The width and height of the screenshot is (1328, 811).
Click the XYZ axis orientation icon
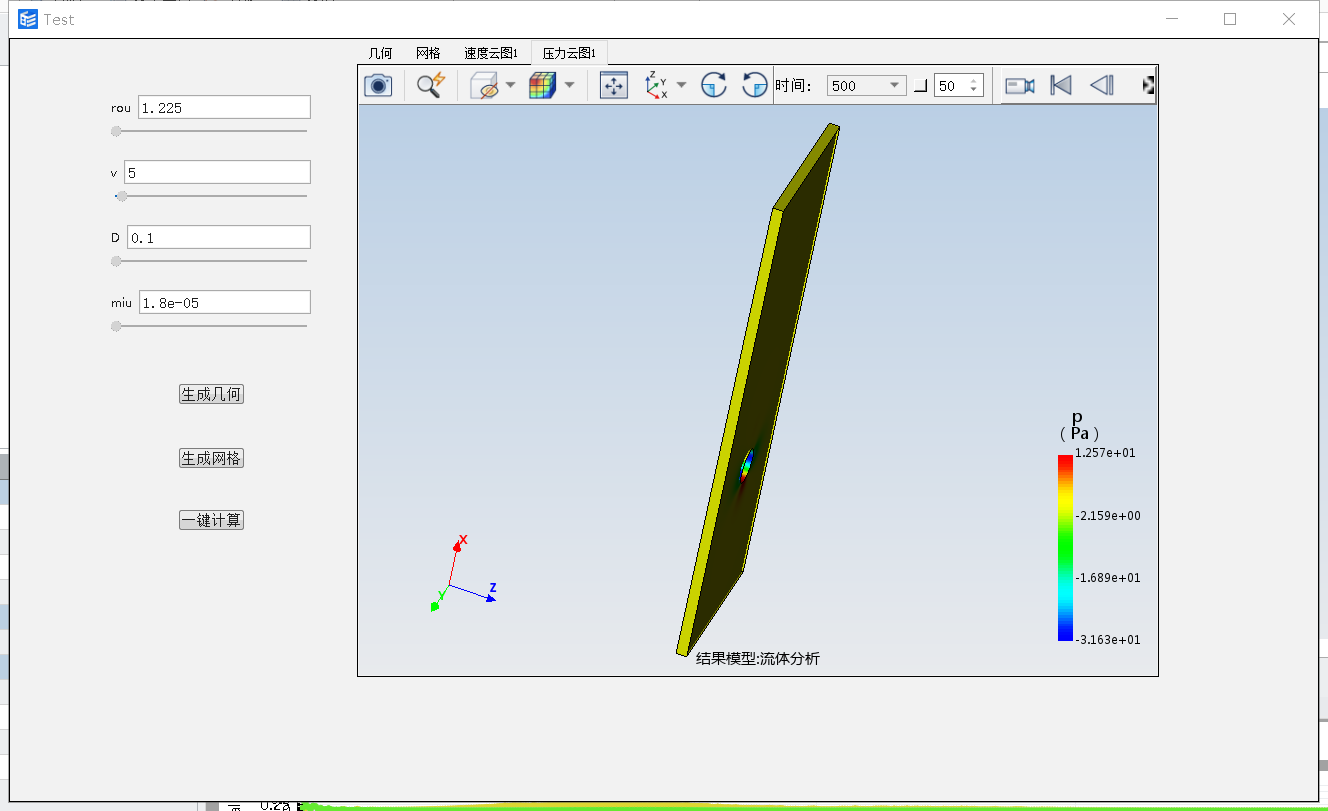656,86
